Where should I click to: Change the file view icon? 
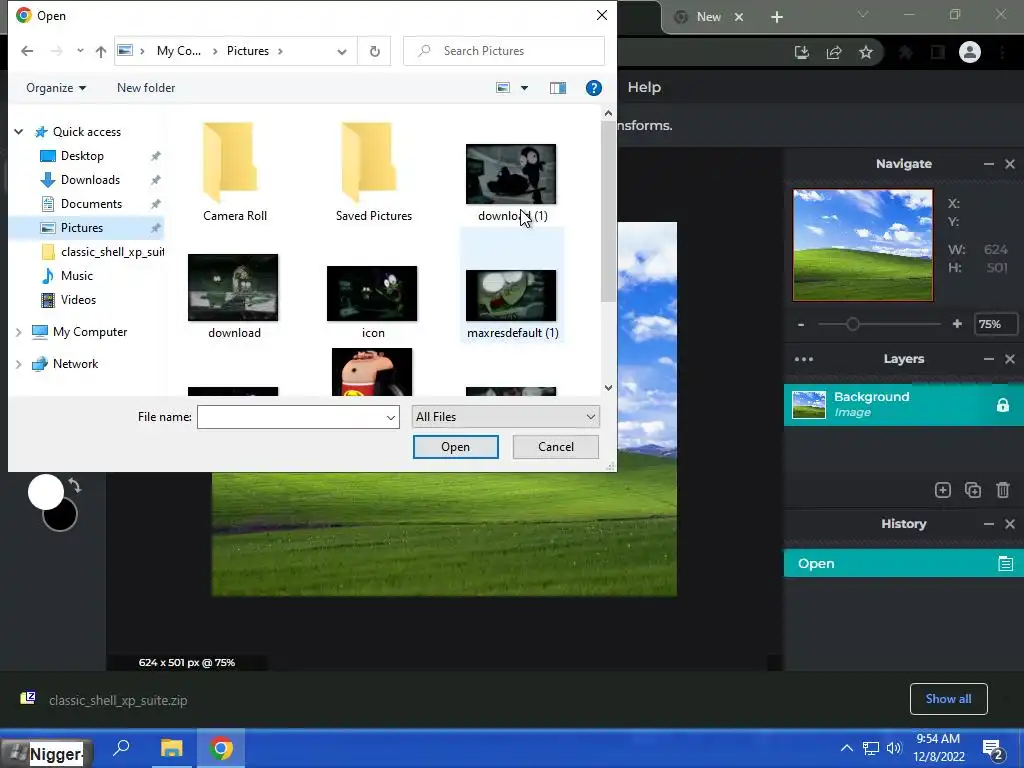(503, 88)
